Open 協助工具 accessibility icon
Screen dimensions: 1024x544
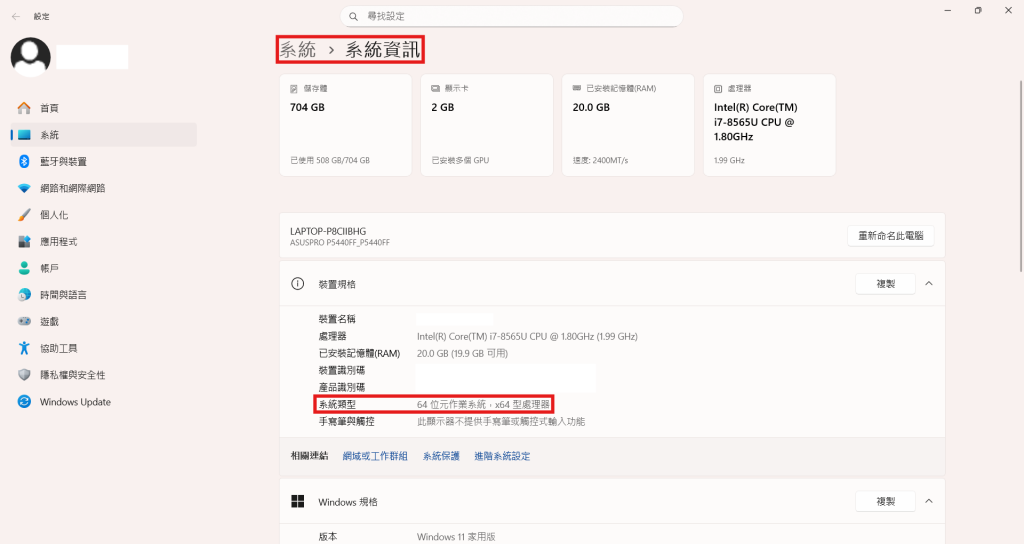coord(24,348)
